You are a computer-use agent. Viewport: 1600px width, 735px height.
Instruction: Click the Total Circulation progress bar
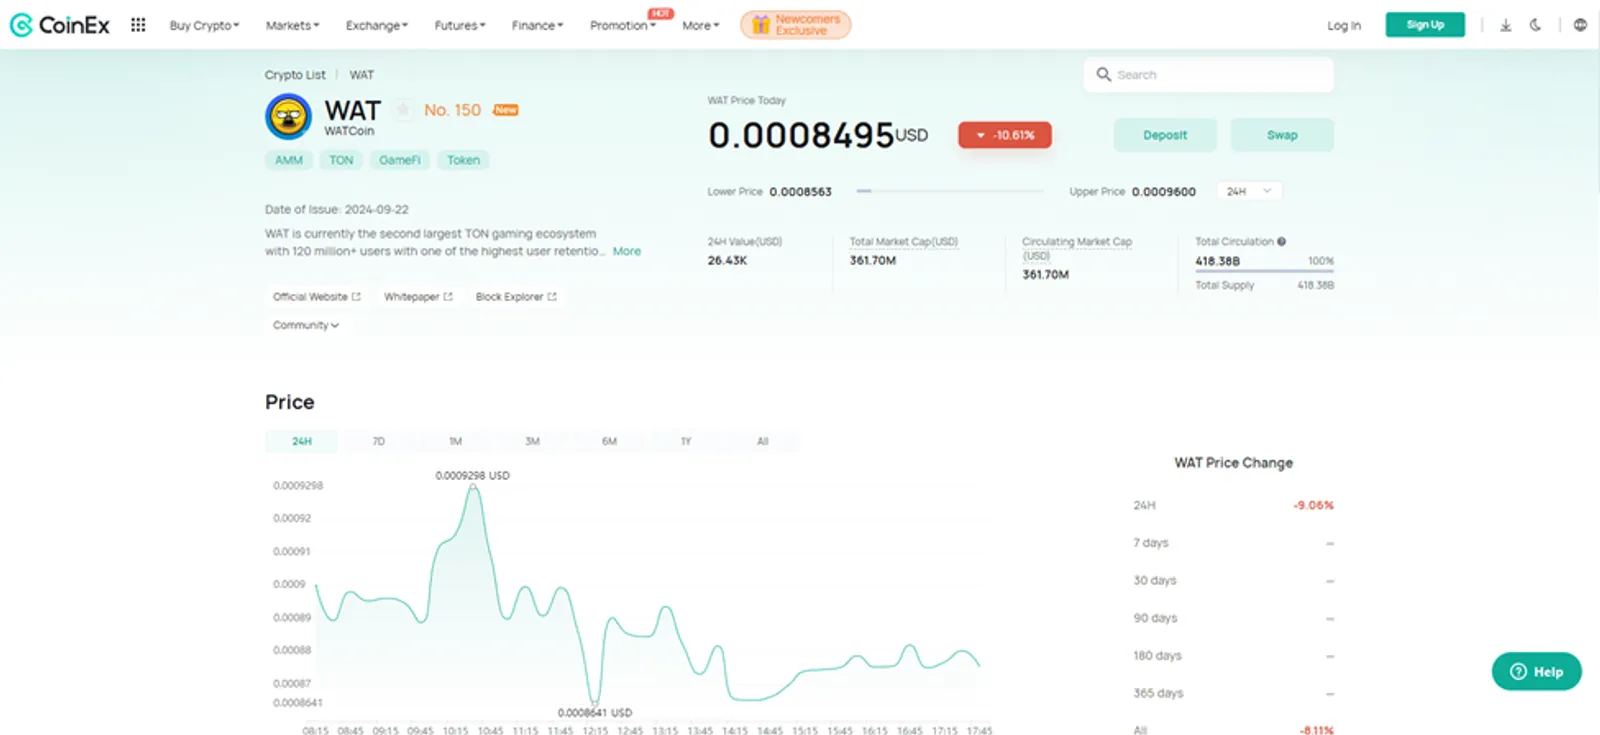tap(1264, 272)
